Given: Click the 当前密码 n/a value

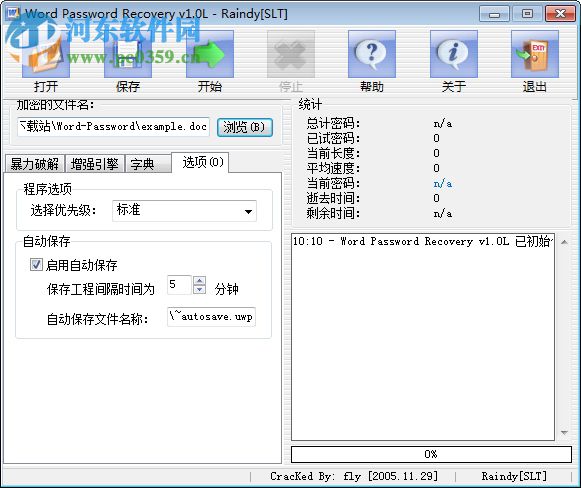Looking at the screenshot, I should [x=443, y=183].
